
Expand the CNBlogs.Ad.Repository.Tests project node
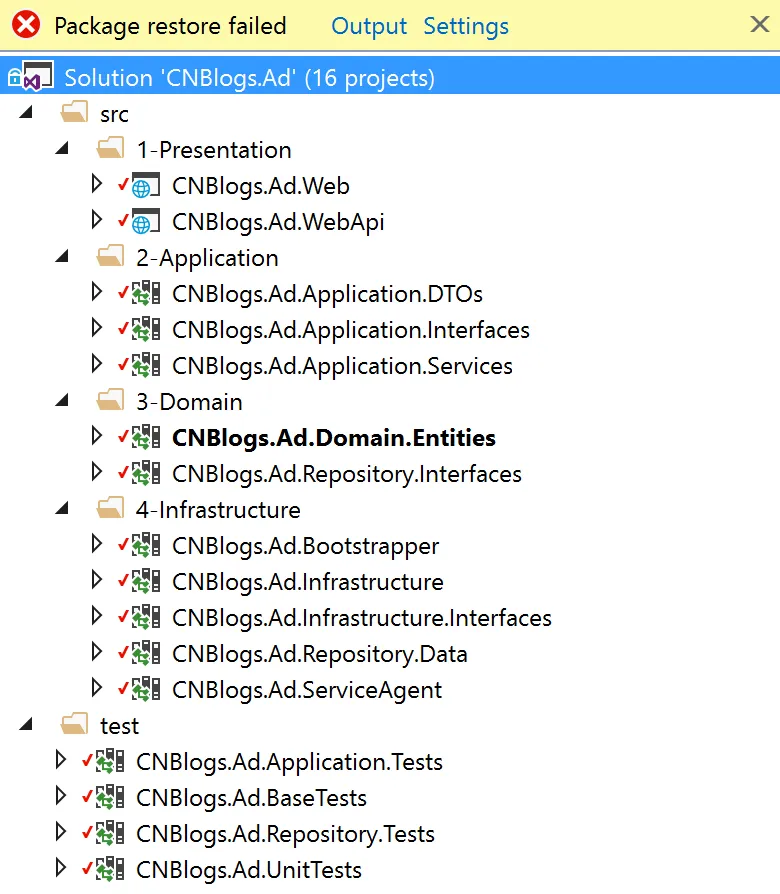point(61,834)
